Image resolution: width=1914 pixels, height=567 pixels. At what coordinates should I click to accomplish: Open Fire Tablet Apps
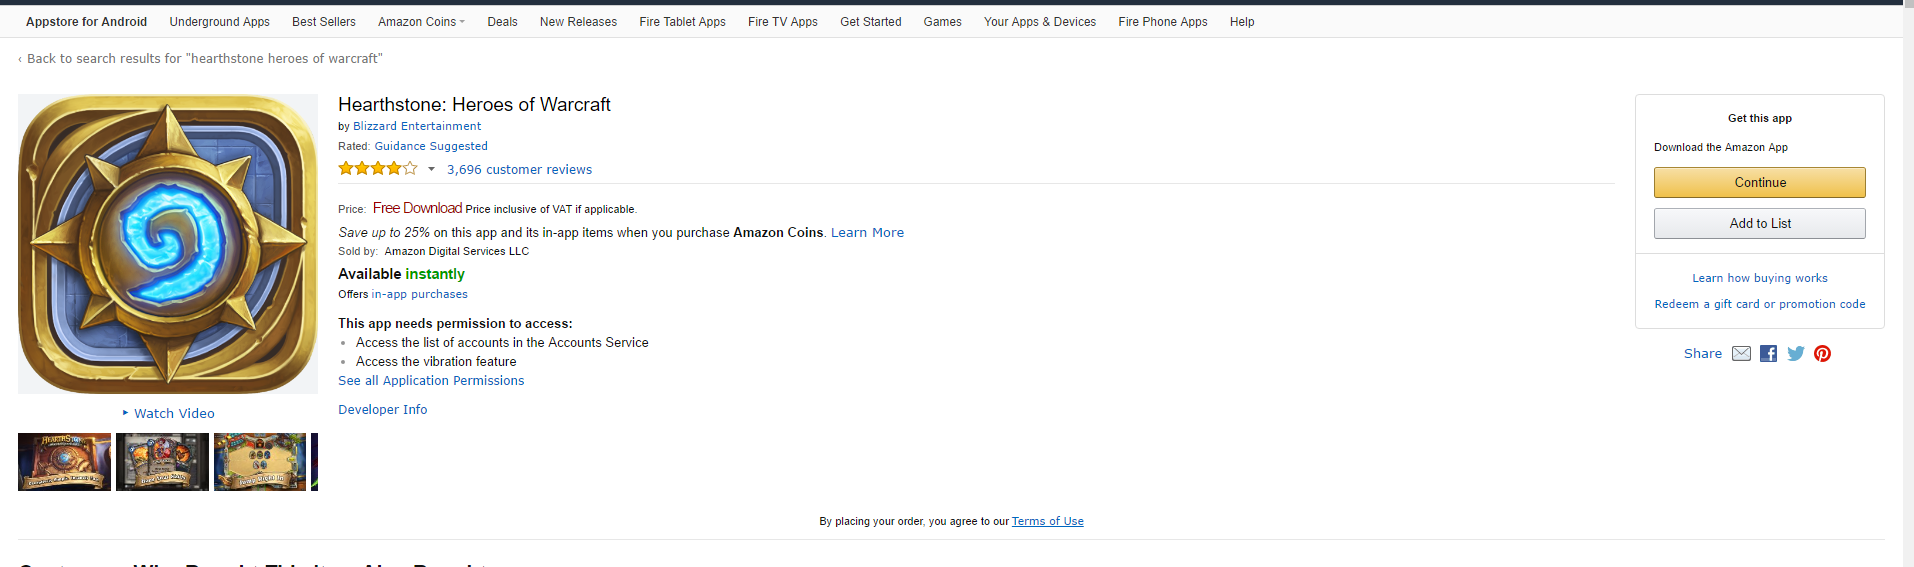tap(682, 21)
